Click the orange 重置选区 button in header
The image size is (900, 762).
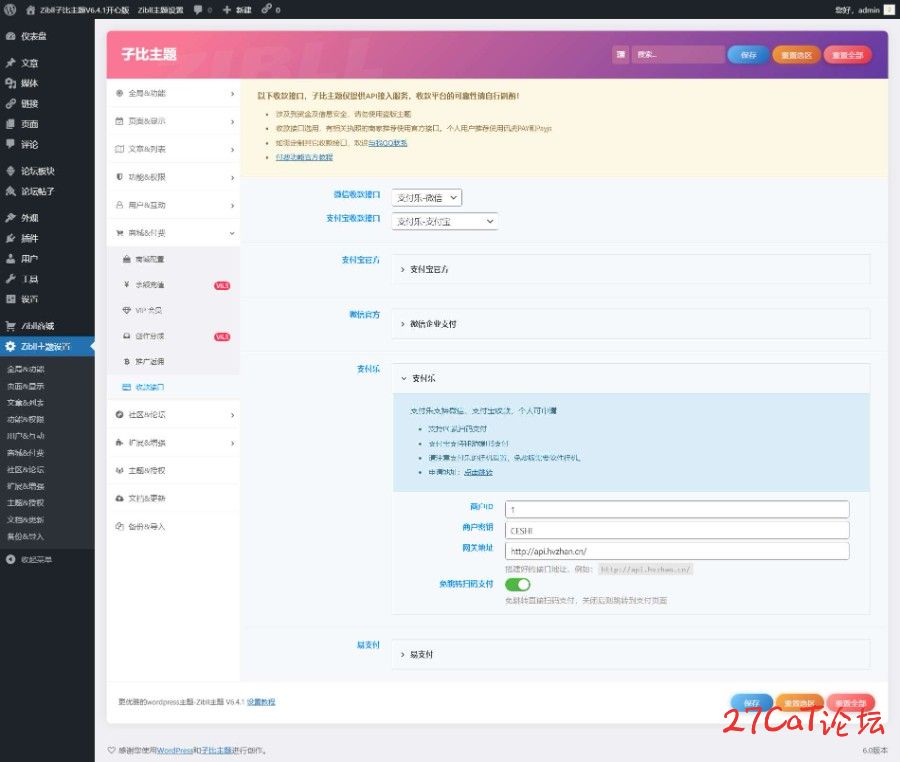(796, 55)
